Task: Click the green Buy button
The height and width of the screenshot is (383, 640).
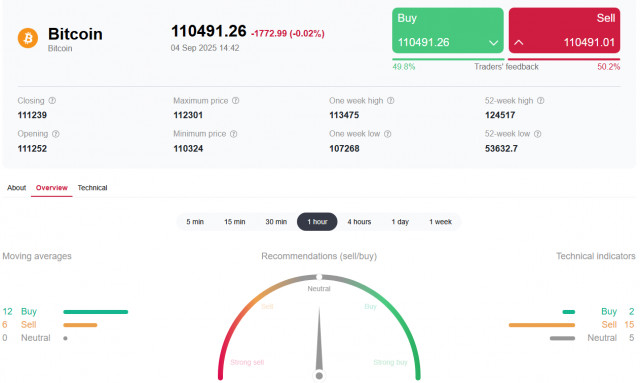Action: point(448,31)
